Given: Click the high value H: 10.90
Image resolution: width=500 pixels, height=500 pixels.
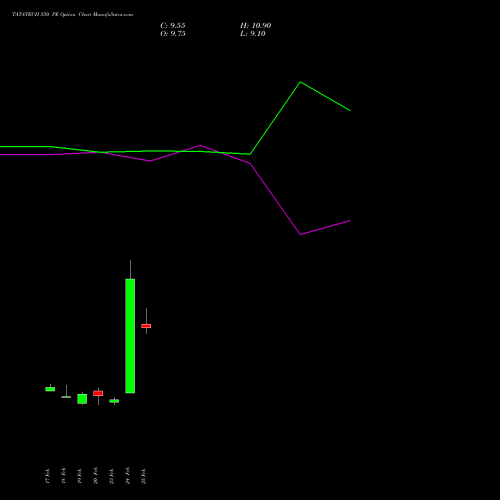Looking at the screenshot, I should point(255,26).
